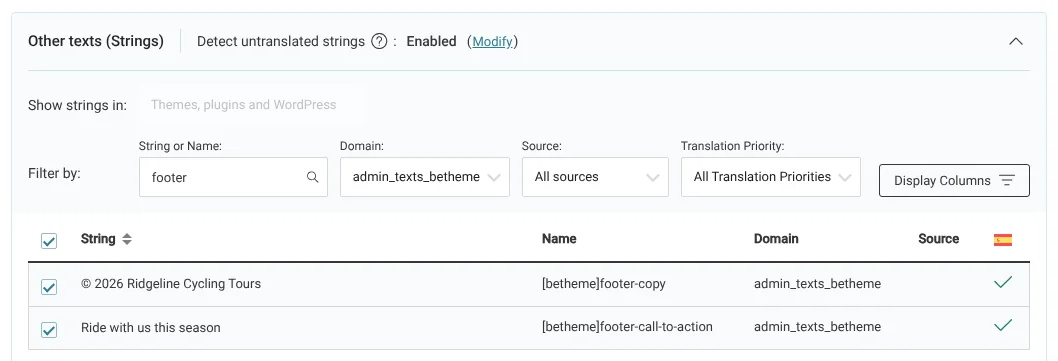Uncheck the Ride with us this season row

click(x=49, y=330)
